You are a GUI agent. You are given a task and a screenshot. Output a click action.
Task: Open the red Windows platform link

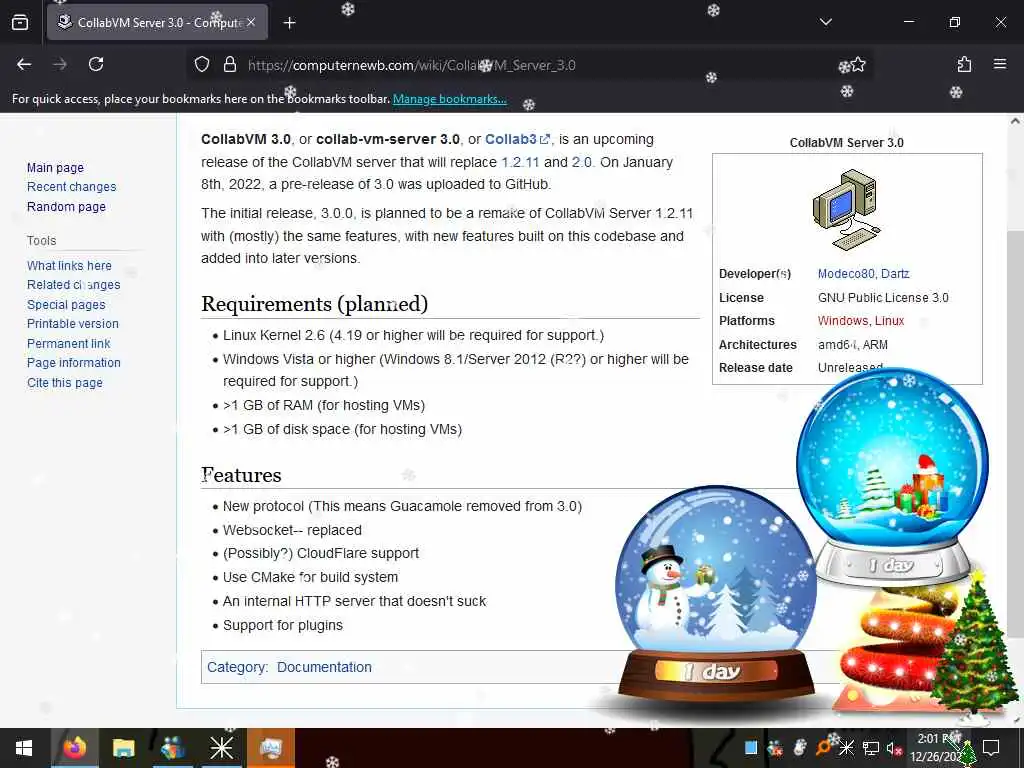(x=842, y=321)
